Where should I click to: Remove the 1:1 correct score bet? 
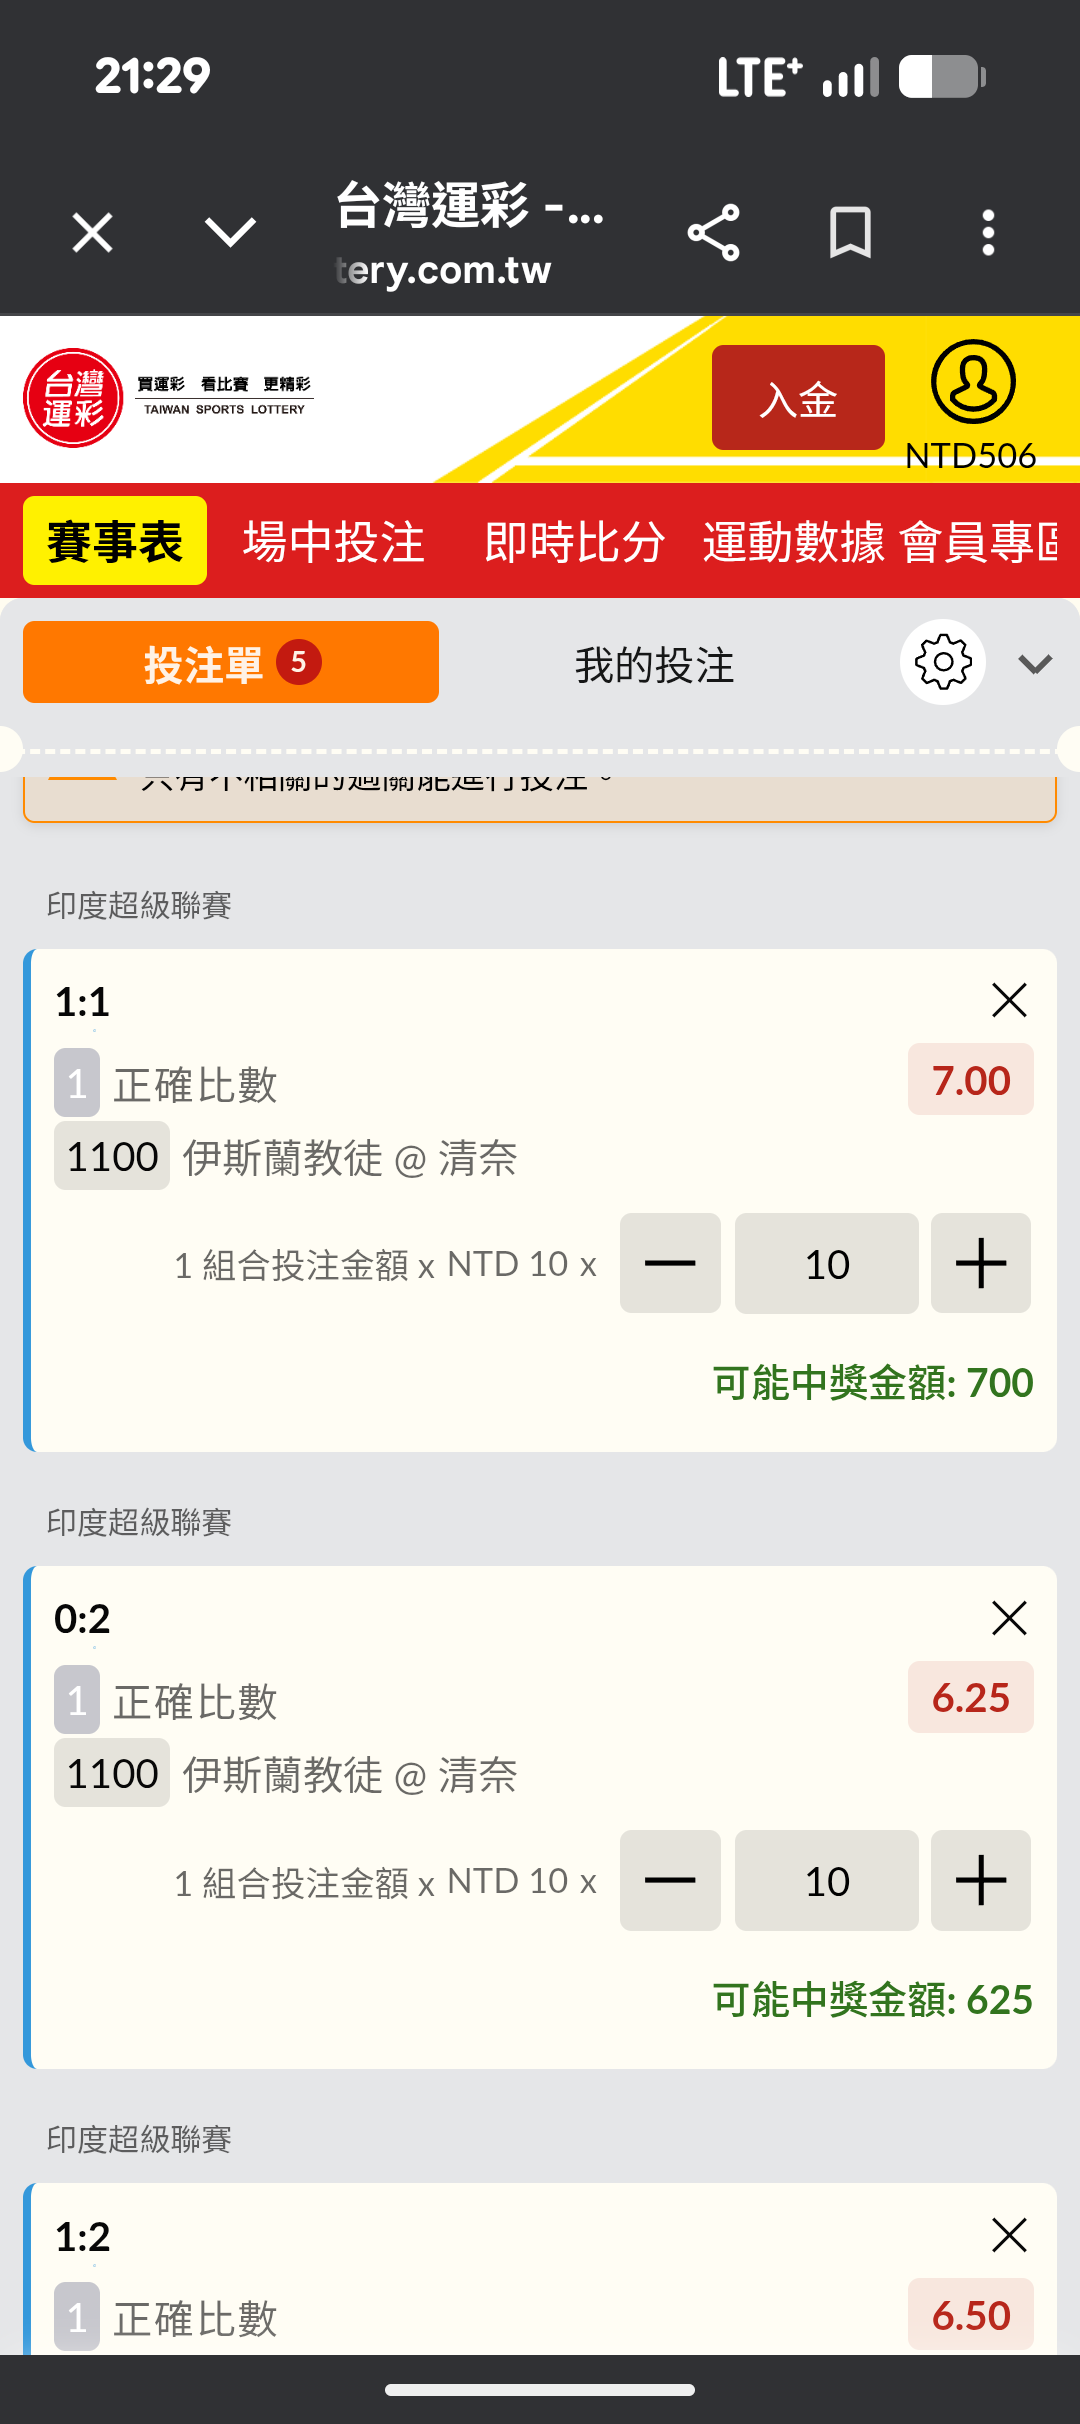1009,1000
